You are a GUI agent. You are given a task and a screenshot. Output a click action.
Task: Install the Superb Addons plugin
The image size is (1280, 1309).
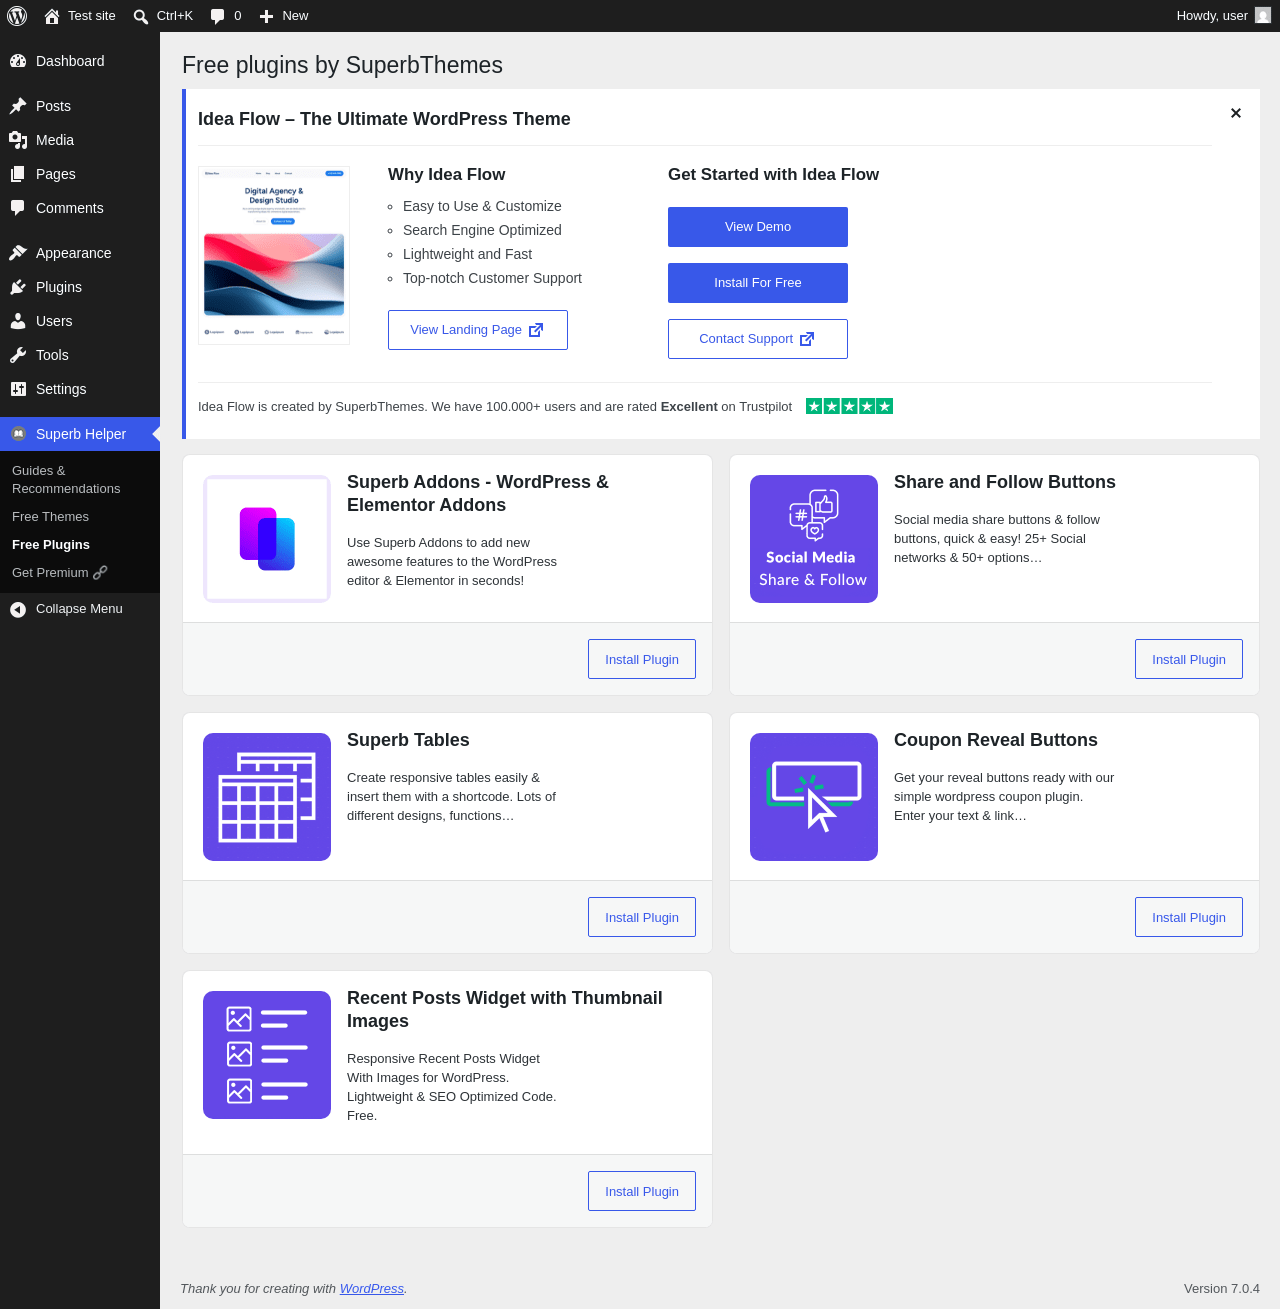pyautogui.click(x=642, y=659)
